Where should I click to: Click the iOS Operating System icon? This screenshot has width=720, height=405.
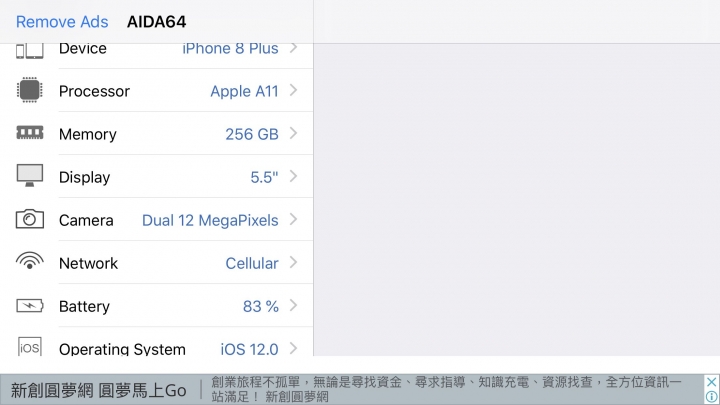click(x=30, y=347)
